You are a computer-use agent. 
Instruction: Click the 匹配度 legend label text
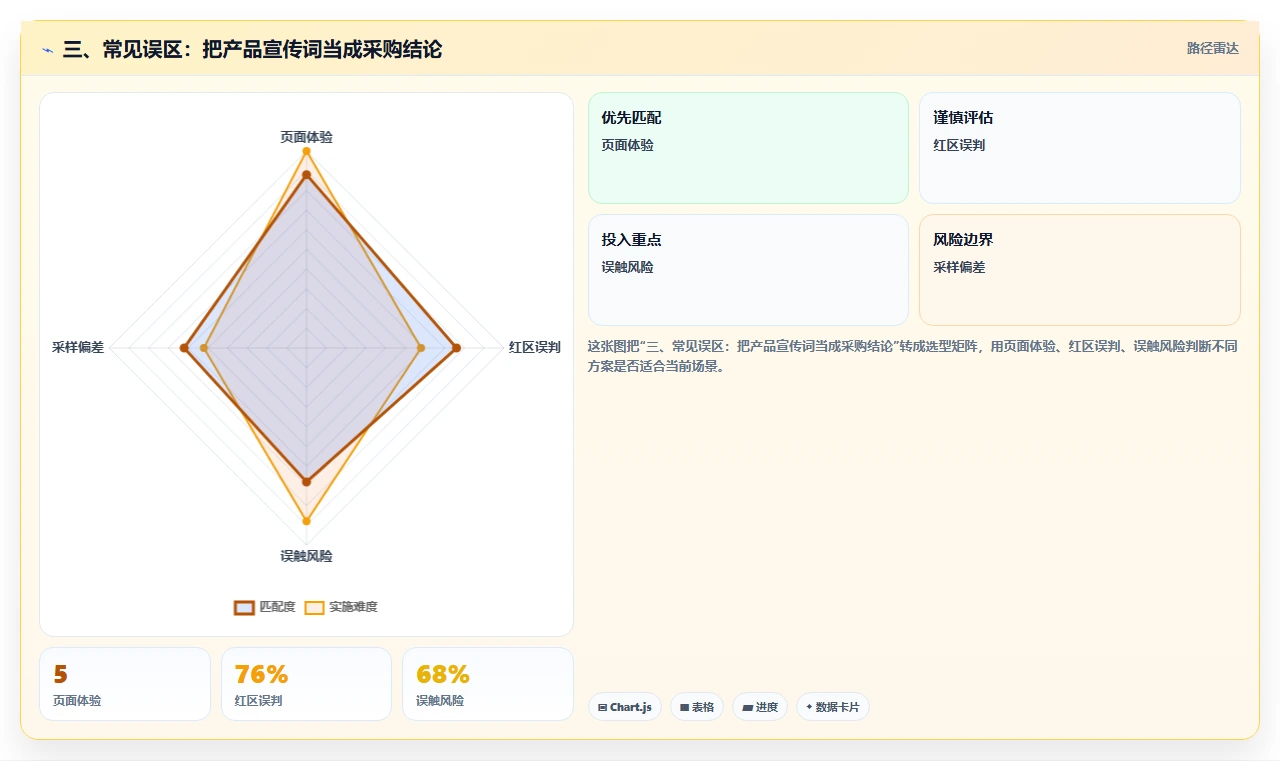pos(277,607)
